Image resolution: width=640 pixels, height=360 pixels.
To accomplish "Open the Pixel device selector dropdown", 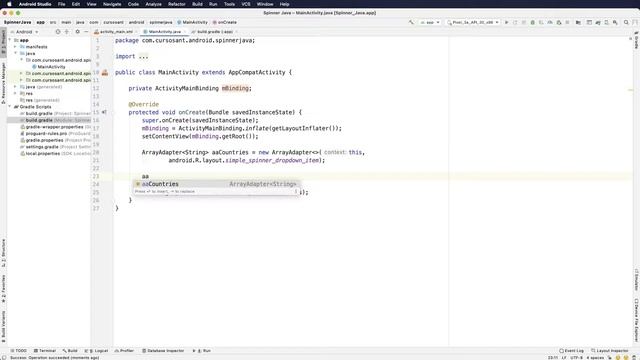I will click(473, 22).
